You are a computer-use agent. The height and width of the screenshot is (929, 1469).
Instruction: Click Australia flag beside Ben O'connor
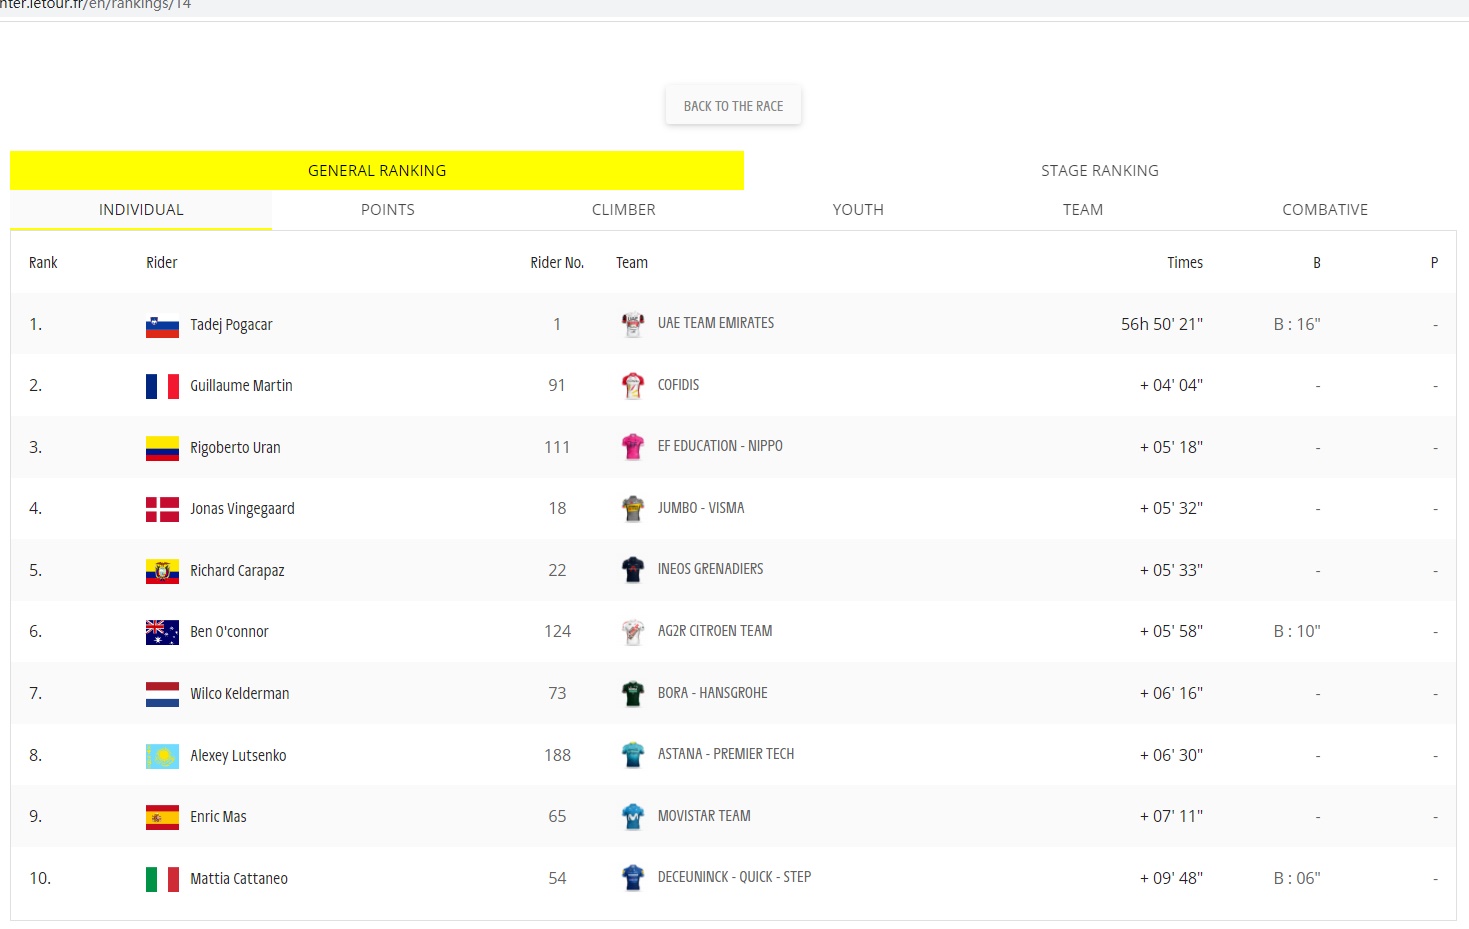click(x=162, y=632)
